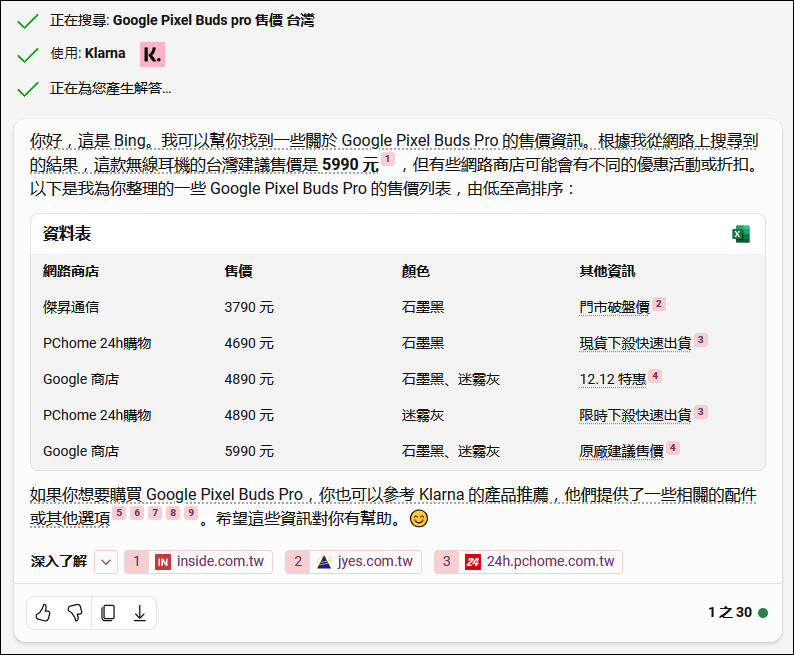Open 24h.pchome.com.tw source link
The width and height of the screenshot is (794, 655).
(528, 562)
